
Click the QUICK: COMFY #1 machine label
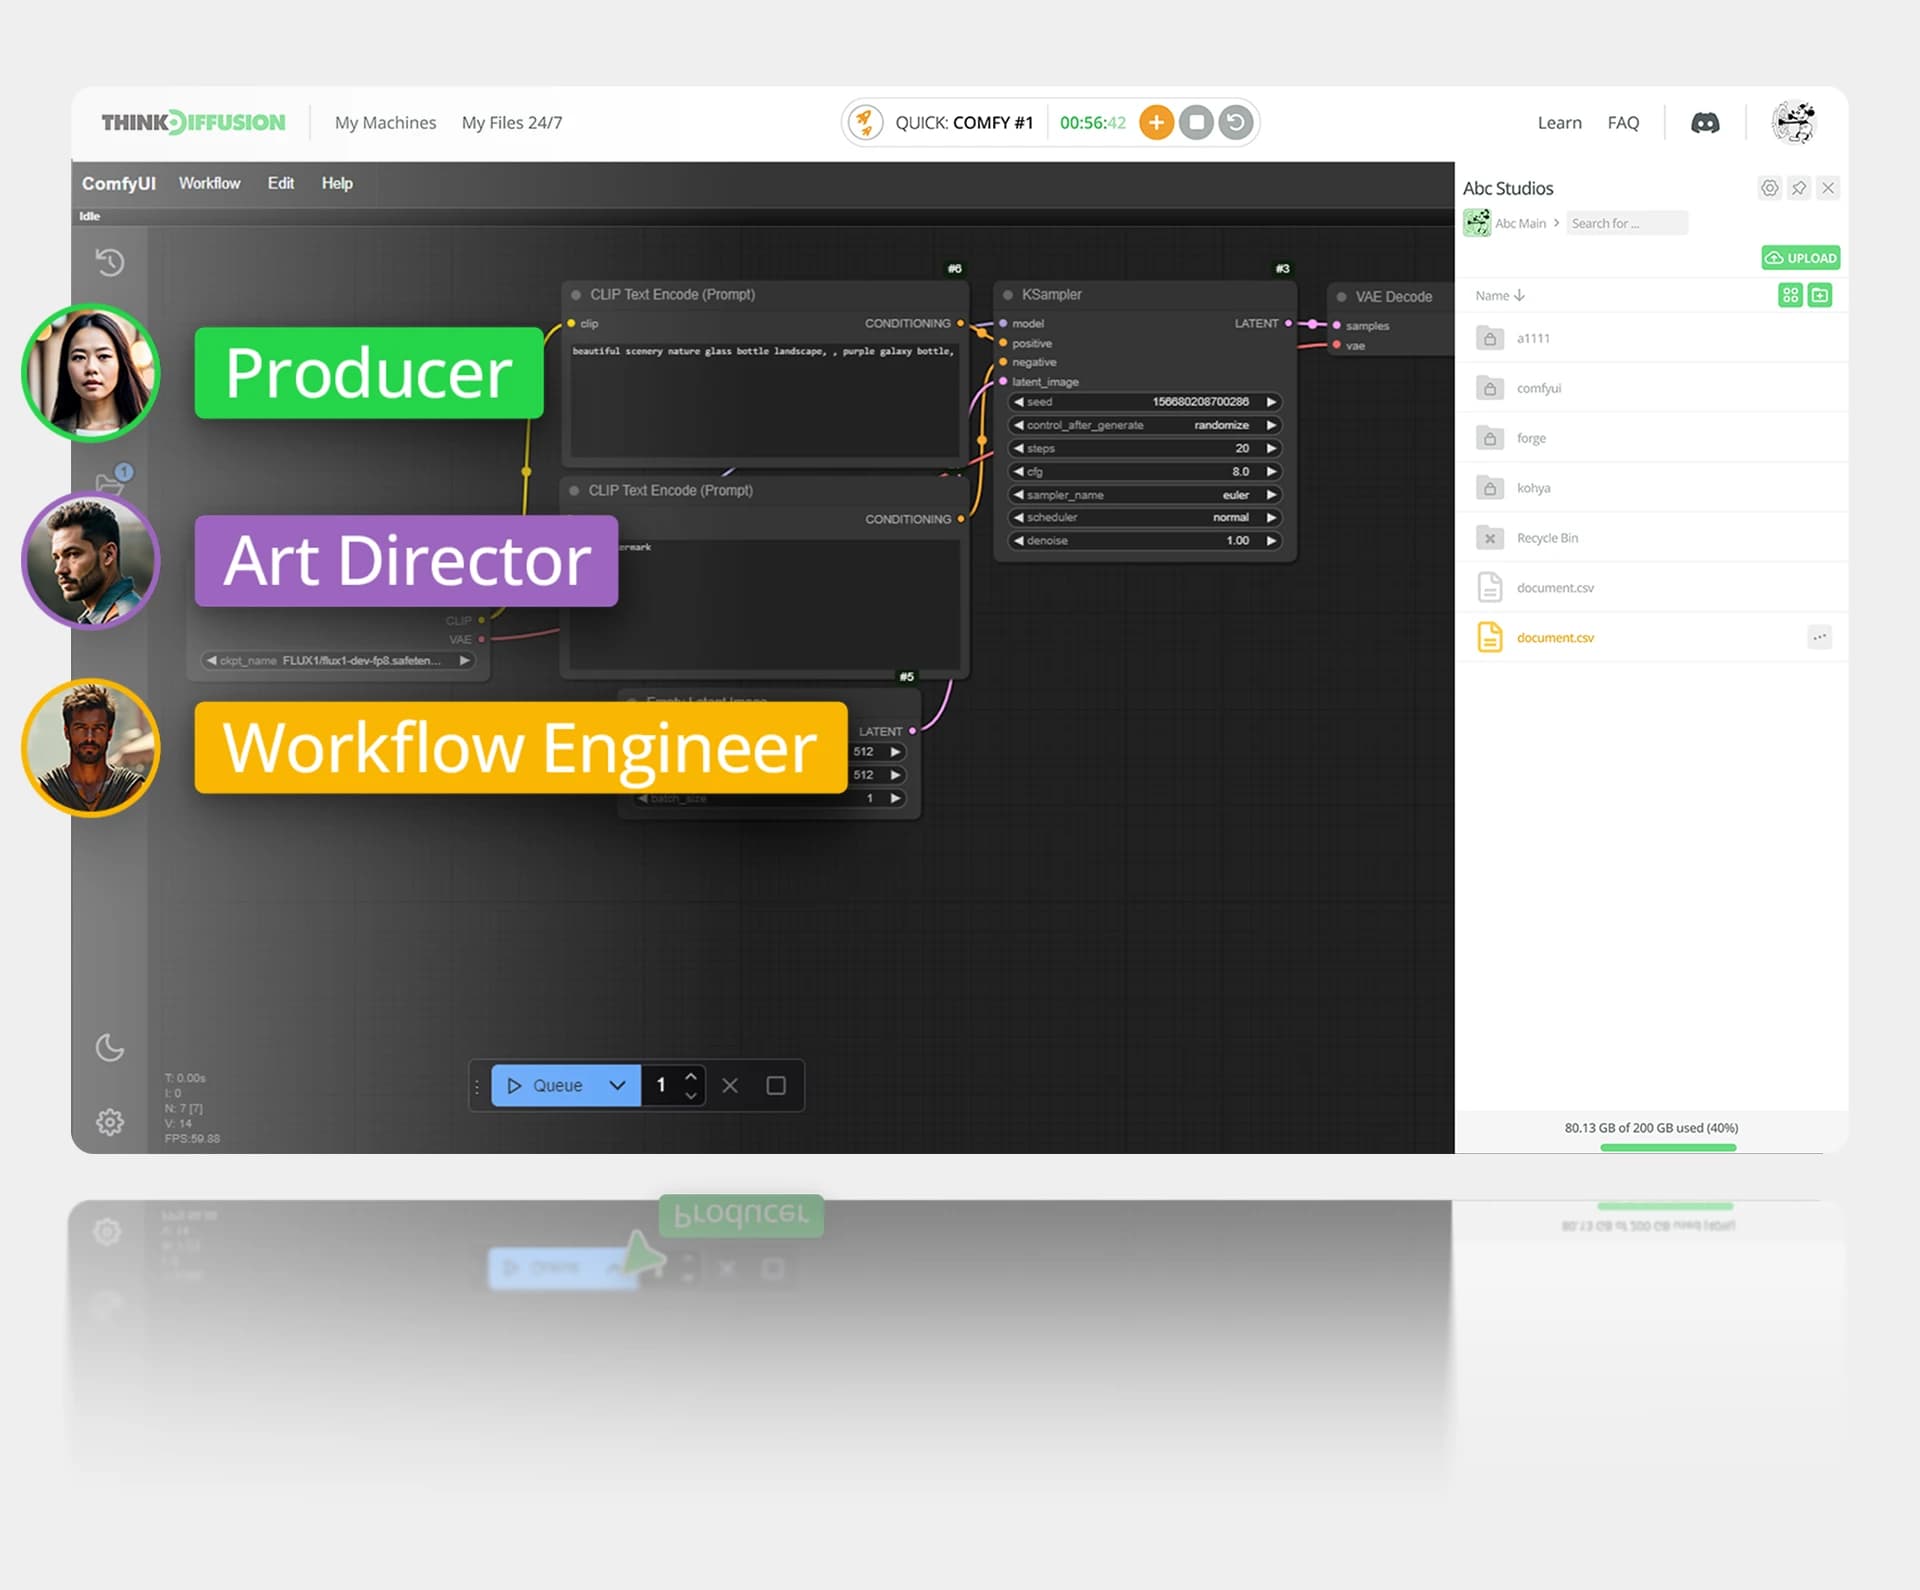(964, 122)
